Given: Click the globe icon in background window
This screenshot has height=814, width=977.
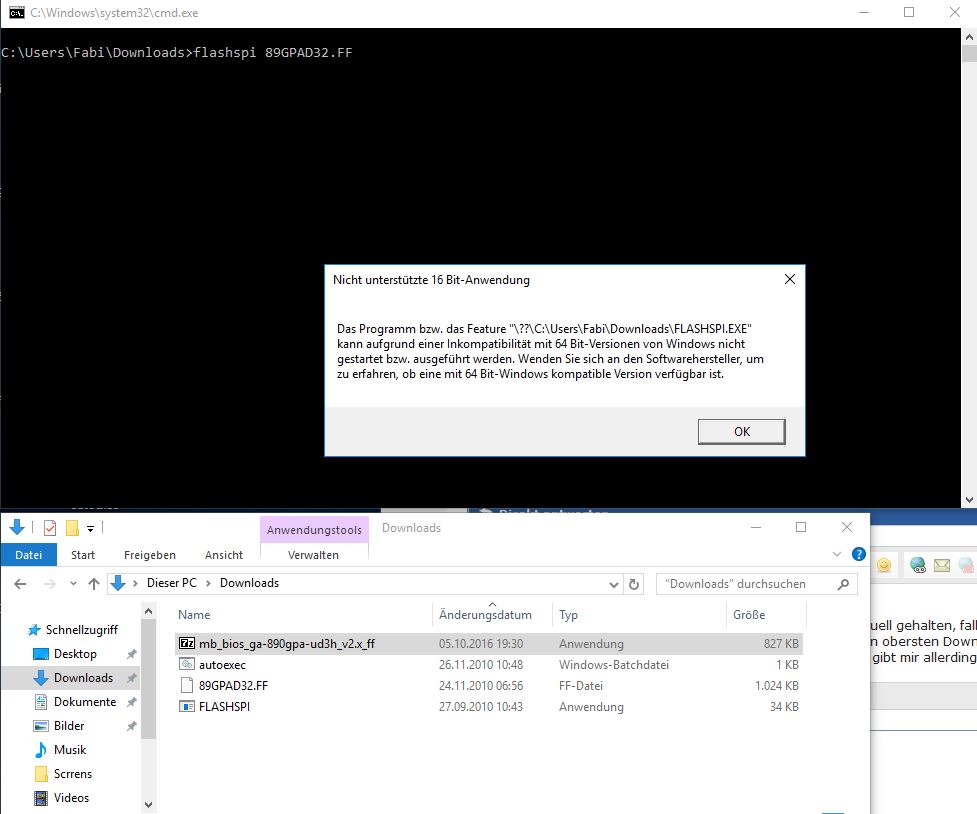Looking at the screenshot, I should coord(918,565).
